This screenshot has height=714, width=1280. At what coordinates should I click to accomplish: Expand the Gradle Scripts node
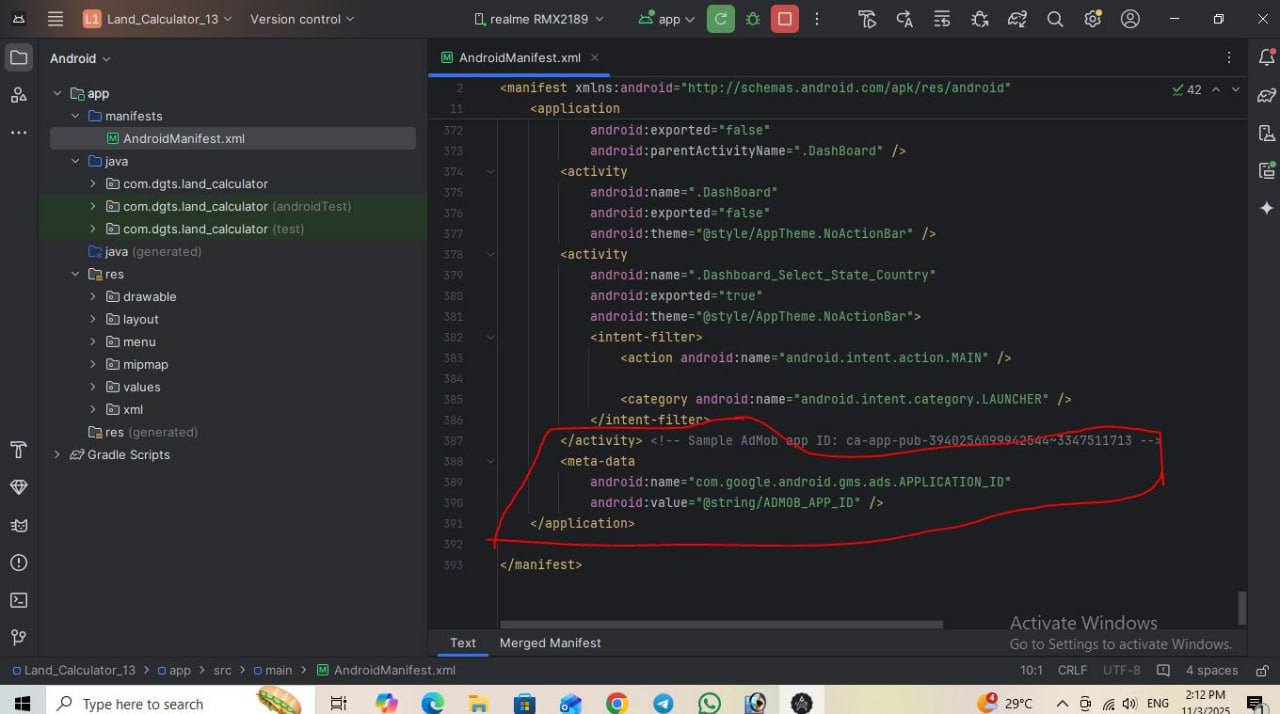tap(57, 455)
